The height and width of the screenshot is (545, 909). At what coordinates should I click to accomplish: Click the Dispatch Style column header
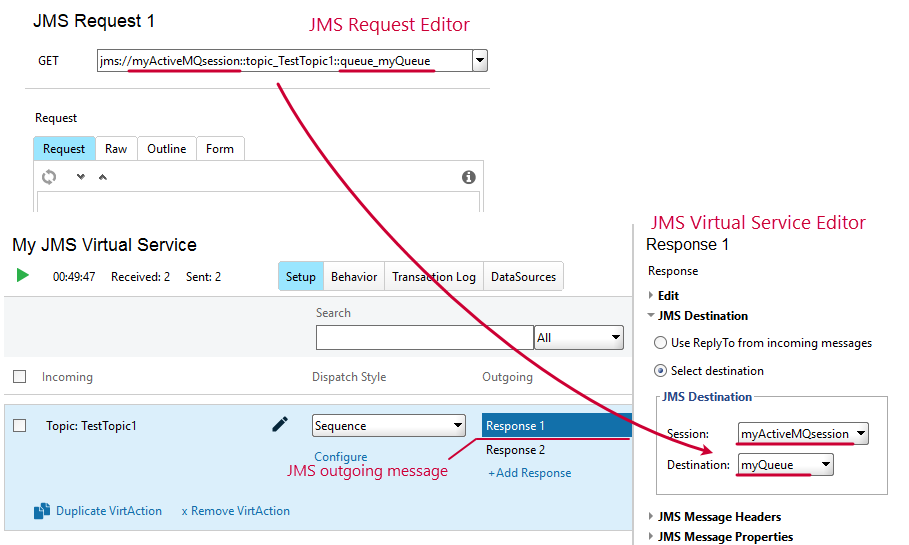[x=349, y=377]
